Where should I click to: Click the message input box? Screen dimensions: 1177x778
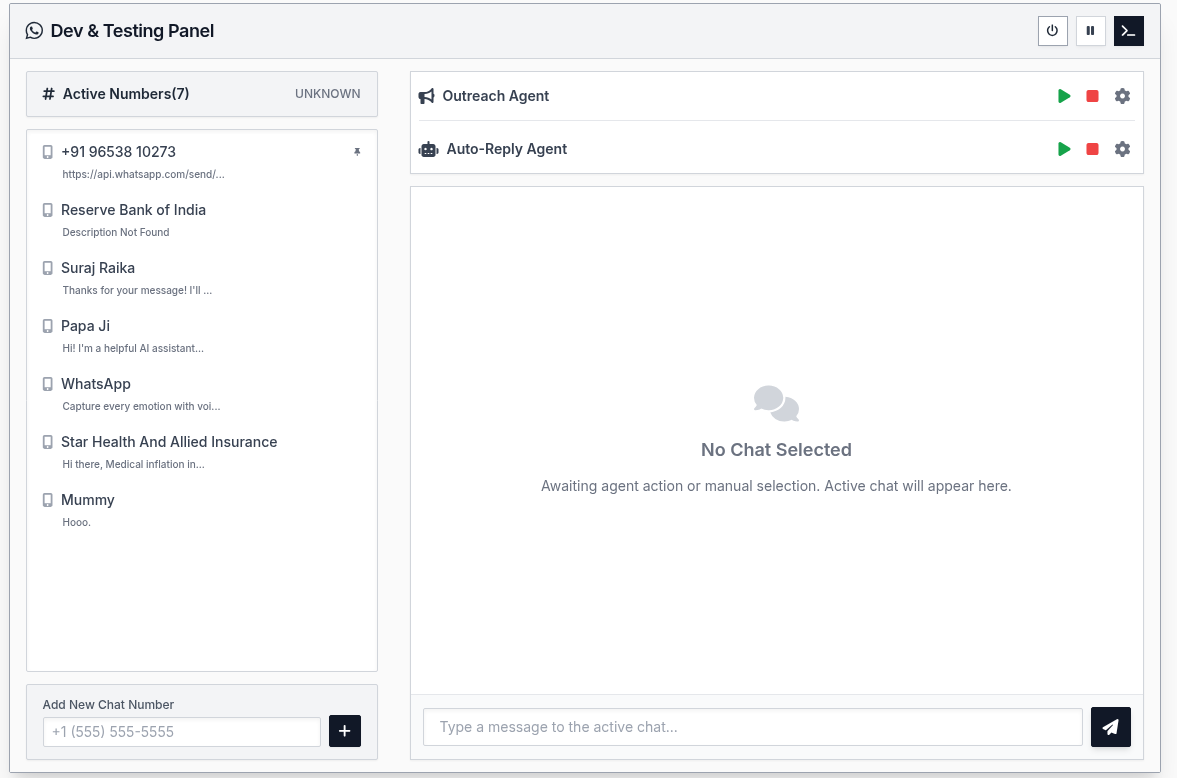[752, 727]
